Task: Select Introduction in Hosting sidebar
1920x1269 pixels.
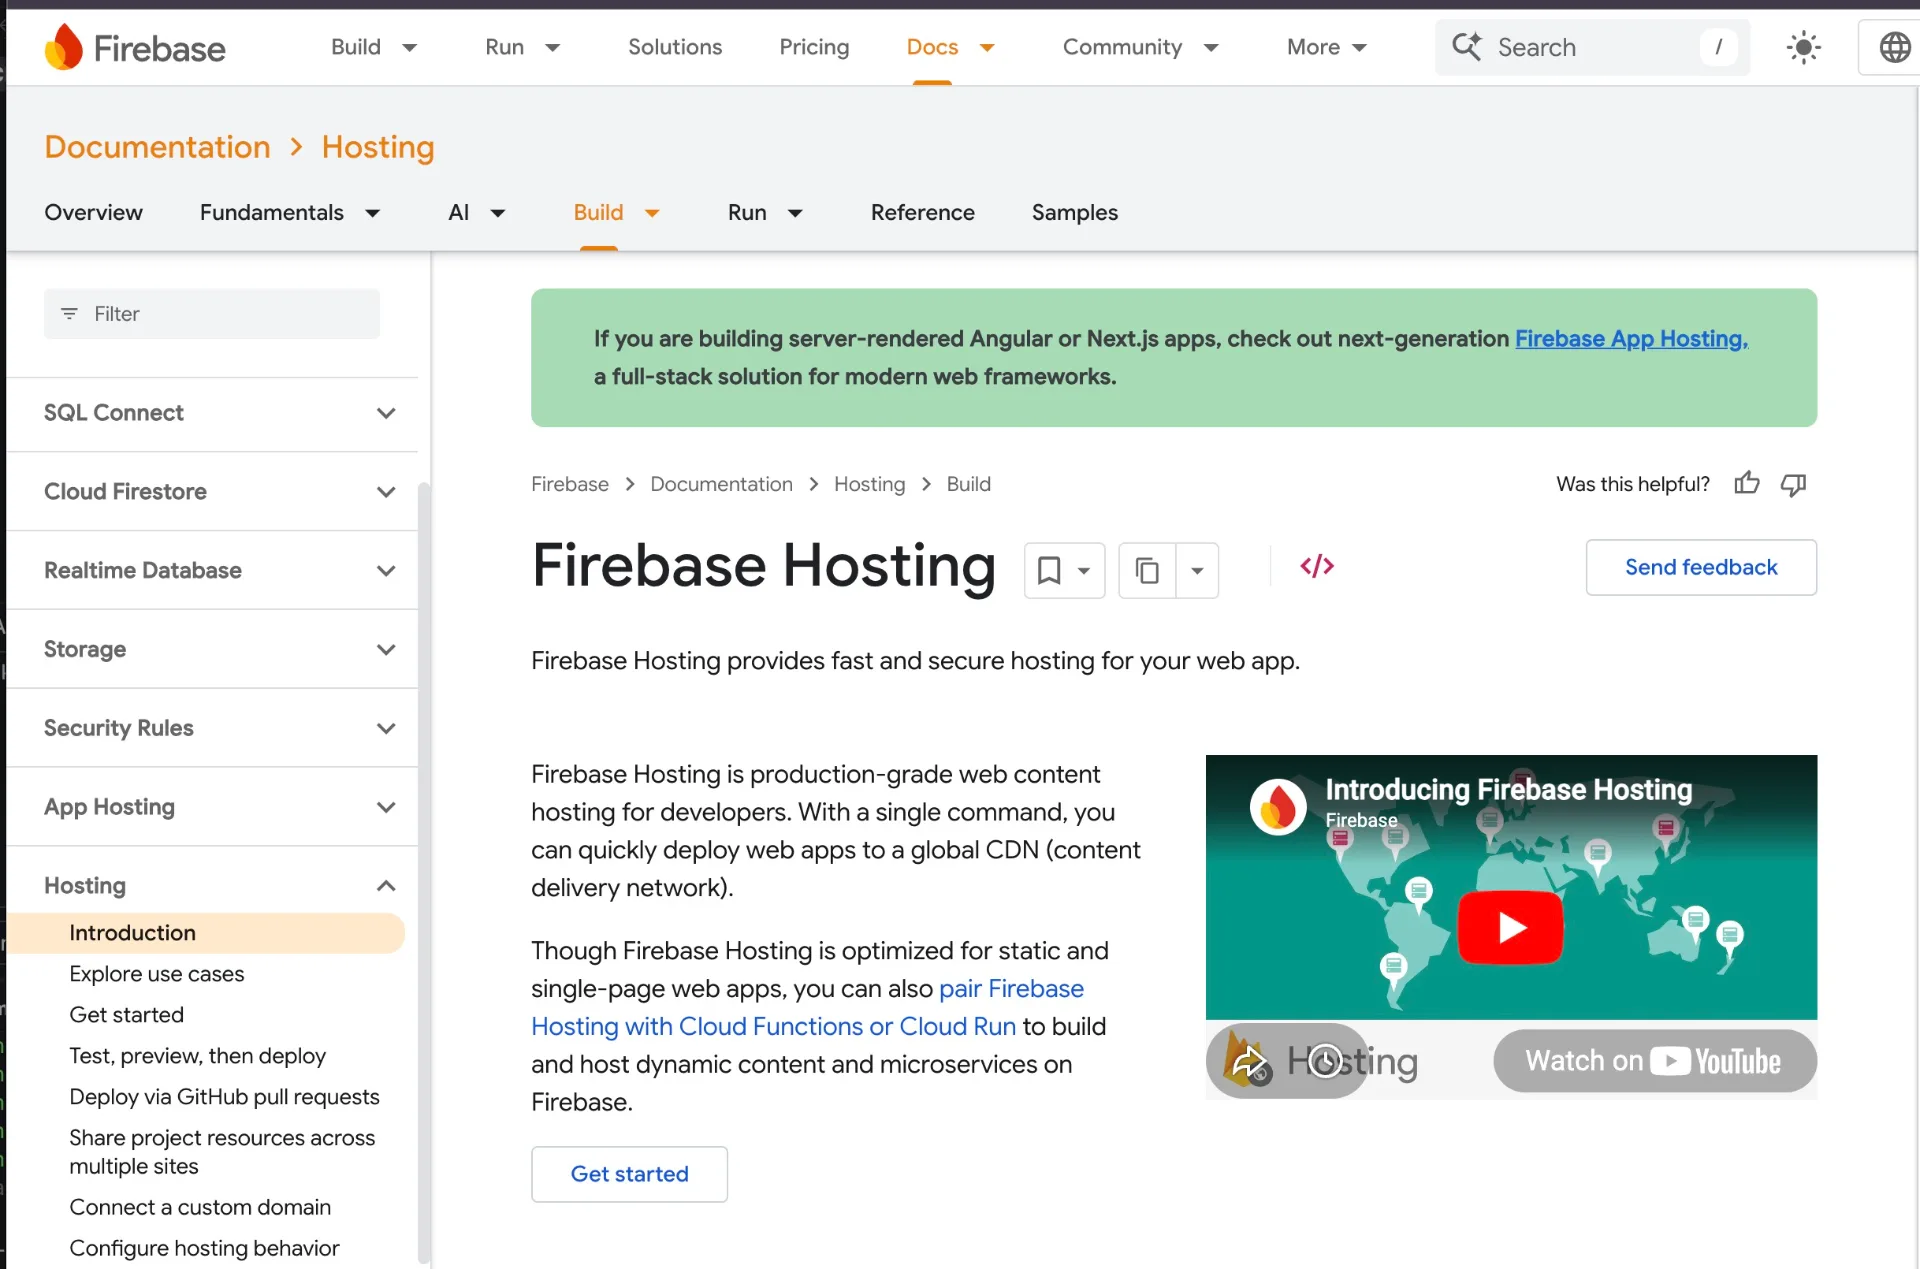Action: tap(207, 933)
